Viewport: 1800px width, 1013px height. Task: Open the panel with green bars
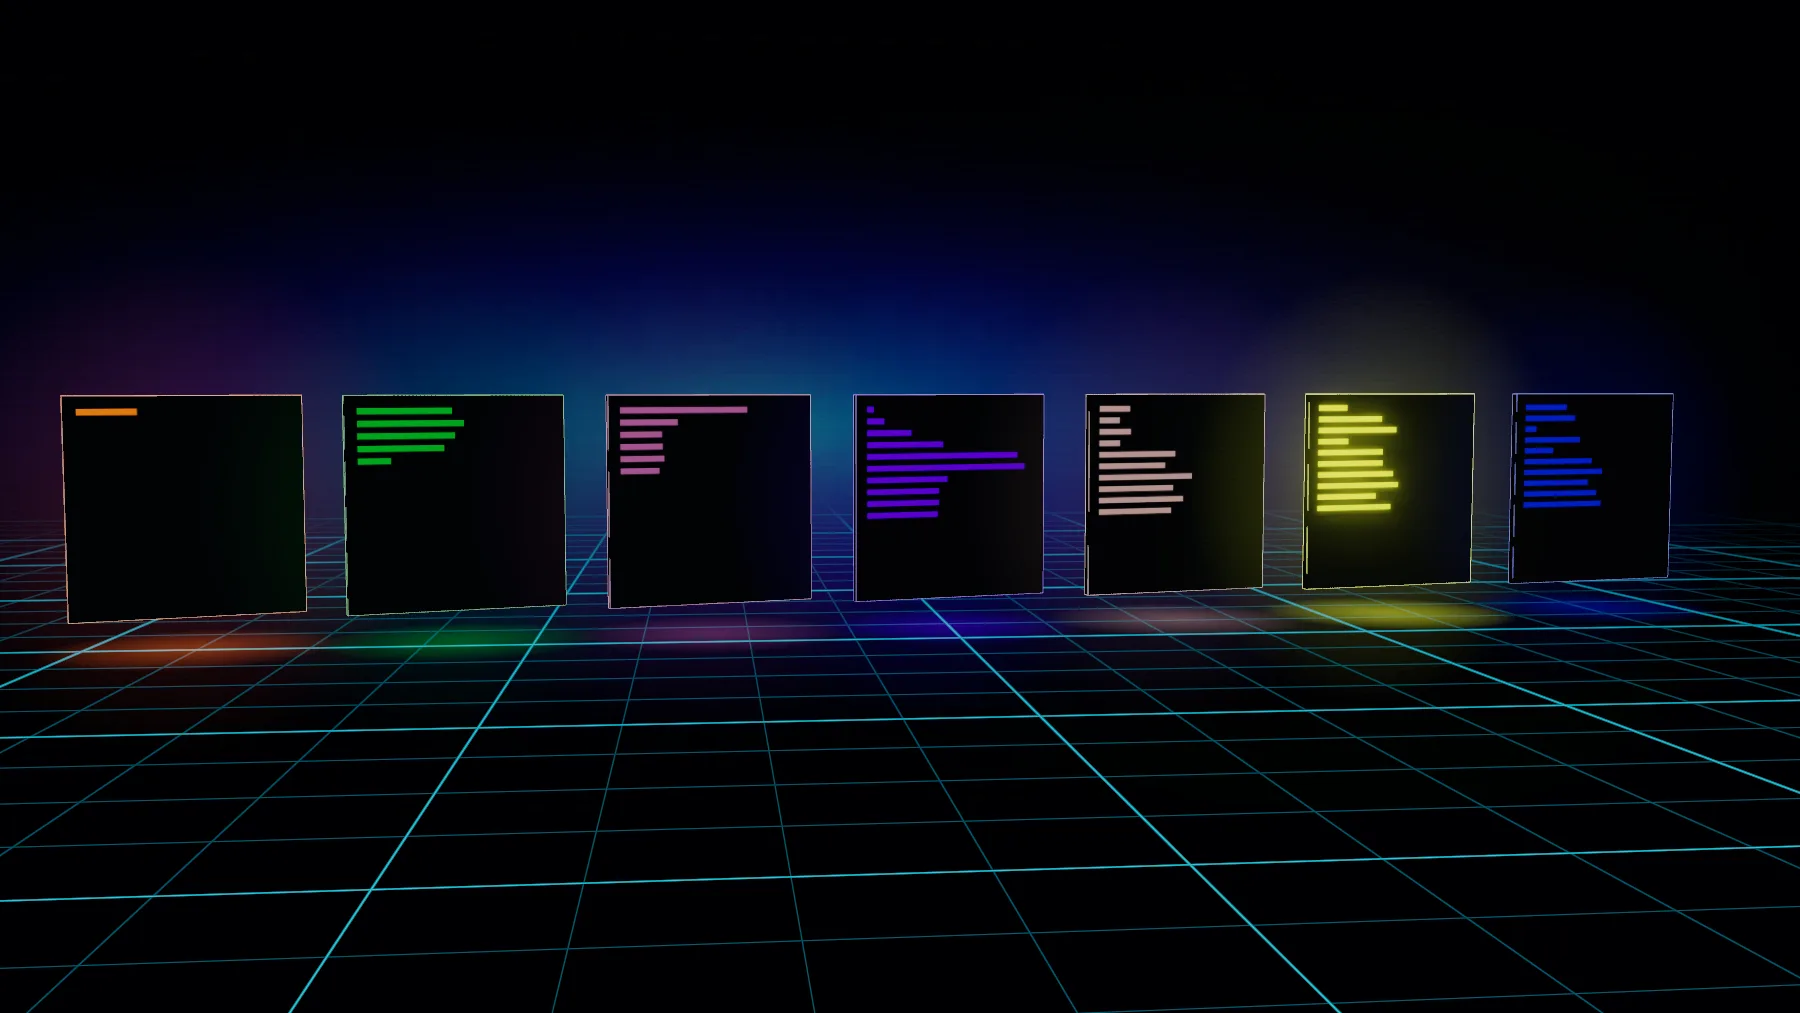(454, 504)
